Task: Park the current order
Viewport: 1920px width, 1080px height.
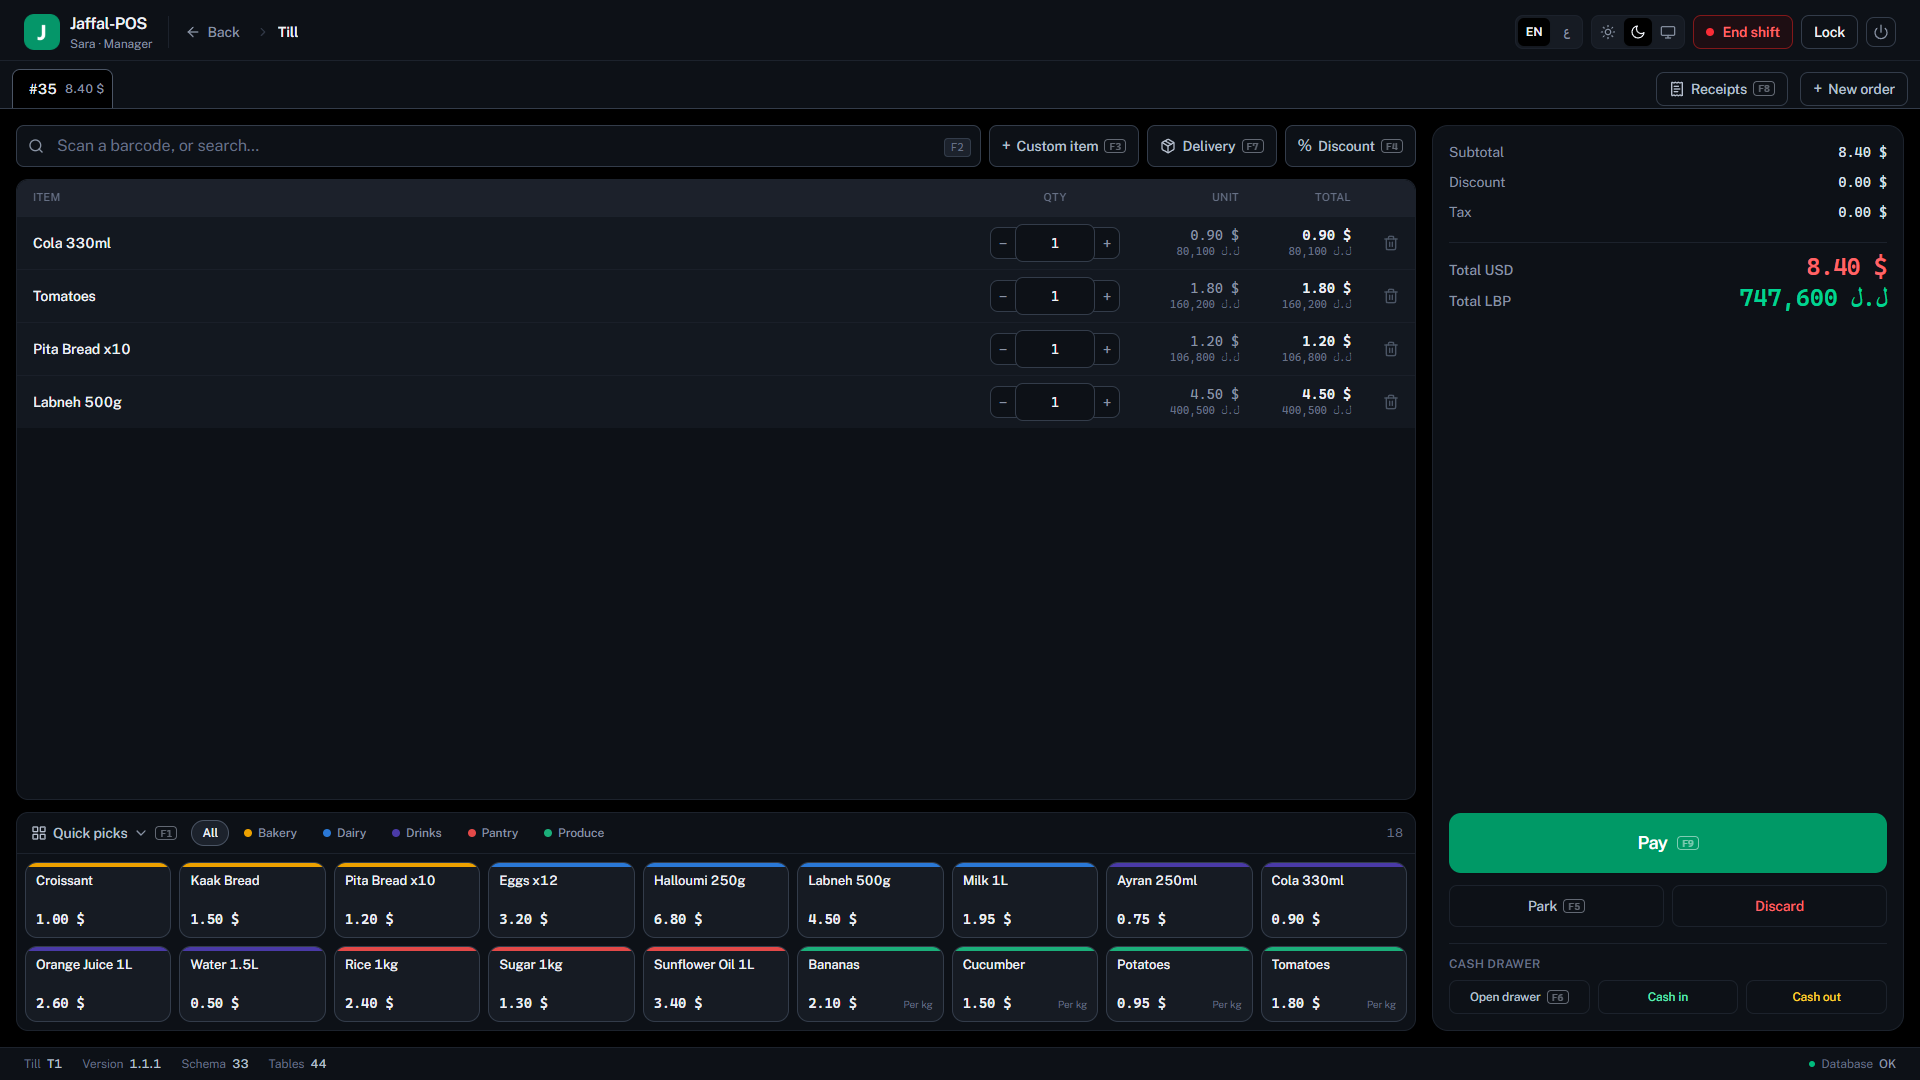Action: [x=1556, y=906]
